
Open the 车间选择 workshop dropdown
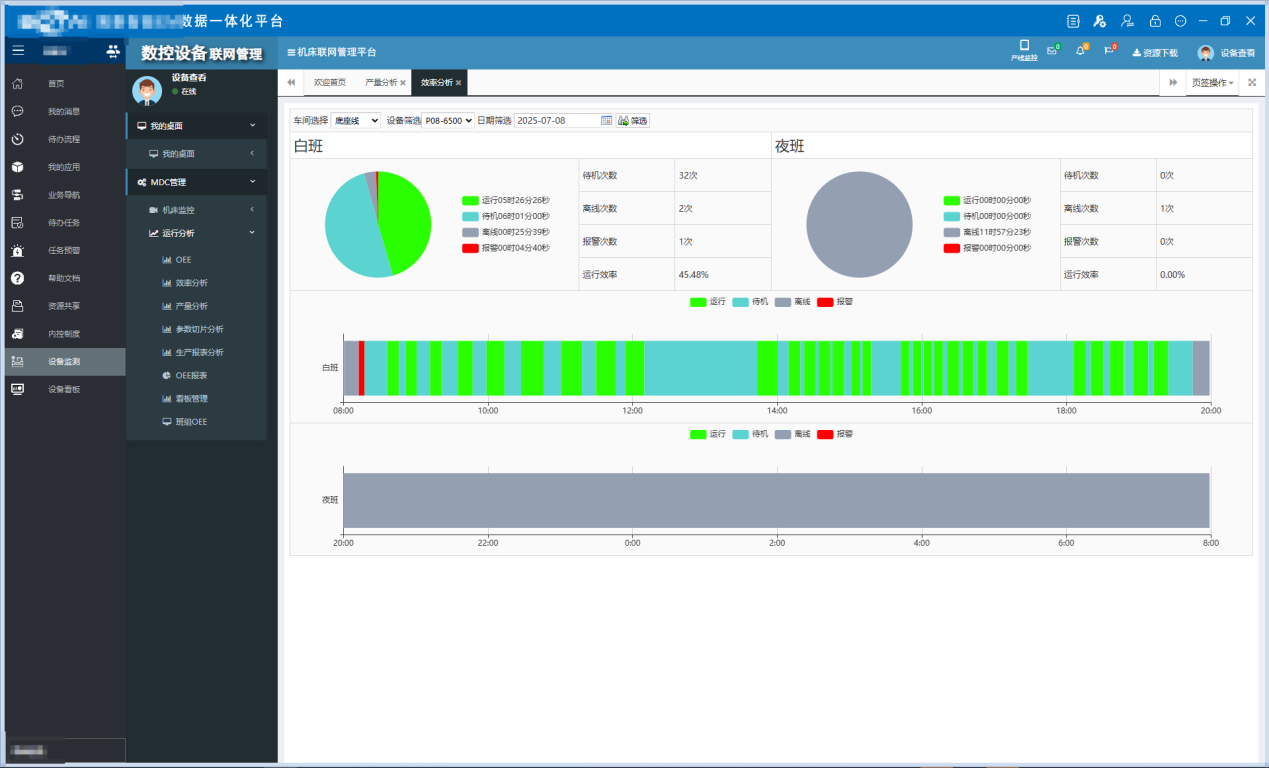pyautogui.click(x=355, y=121)
